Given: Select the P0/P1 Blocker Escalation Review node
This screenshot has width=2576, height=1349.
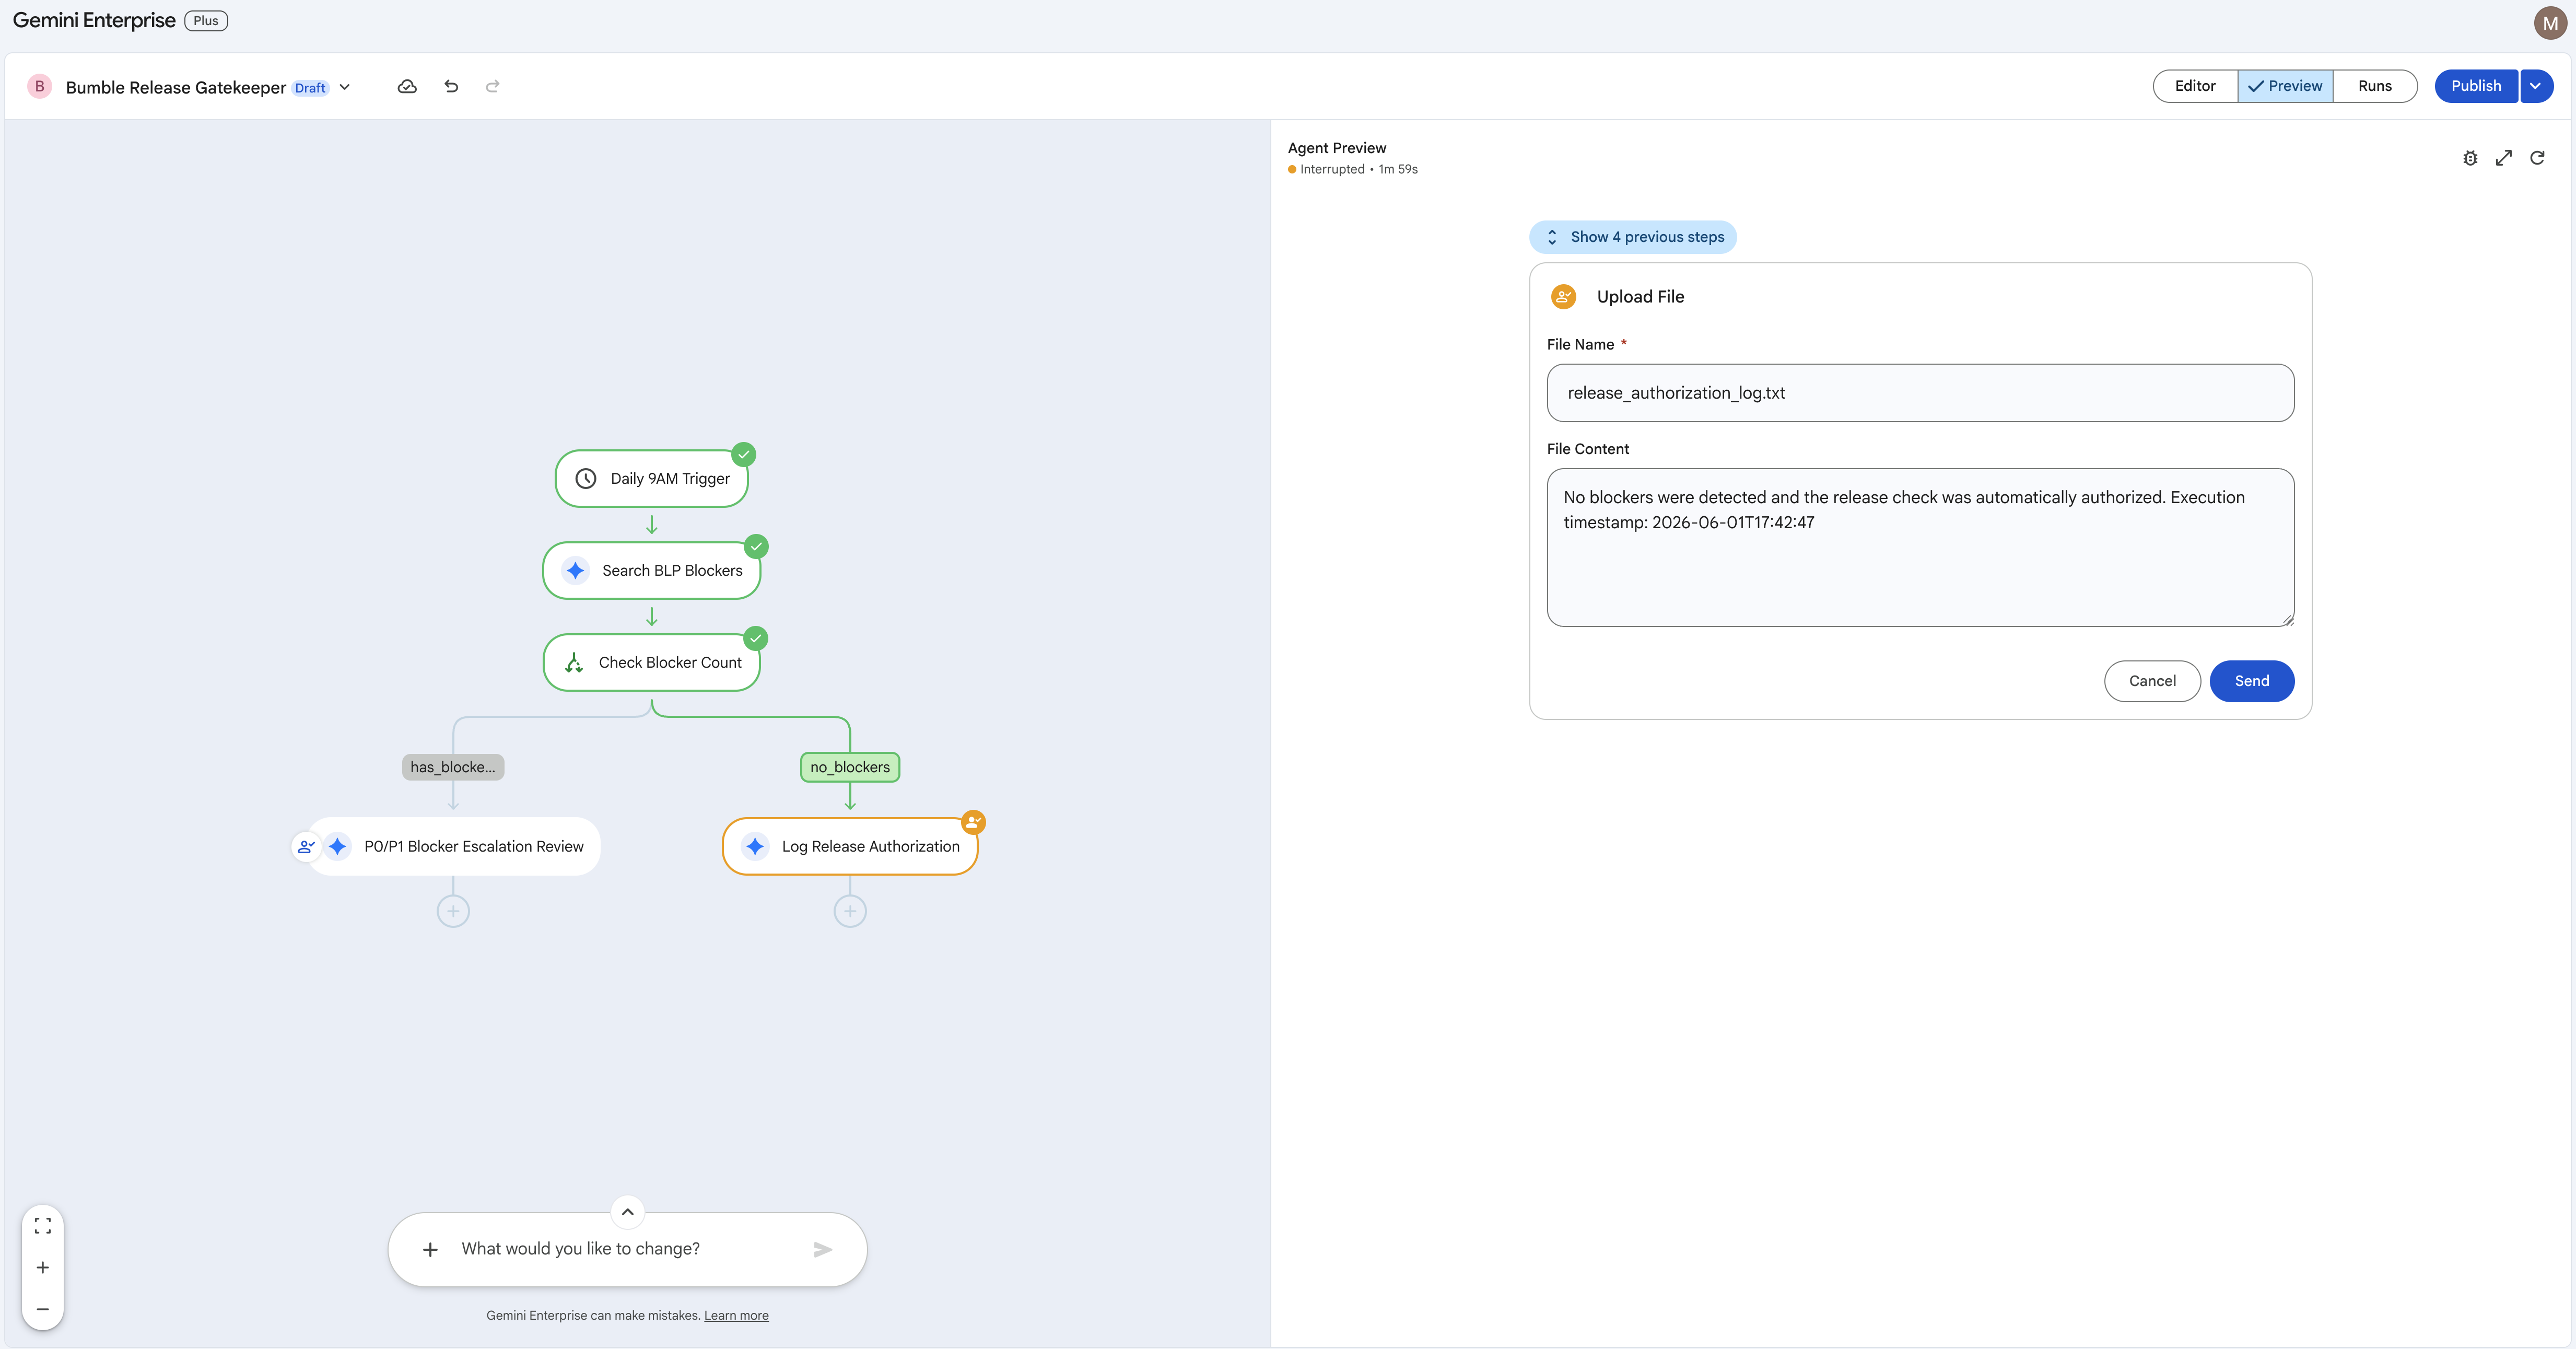Looking at the screenshot, I should tap(453, 847).
